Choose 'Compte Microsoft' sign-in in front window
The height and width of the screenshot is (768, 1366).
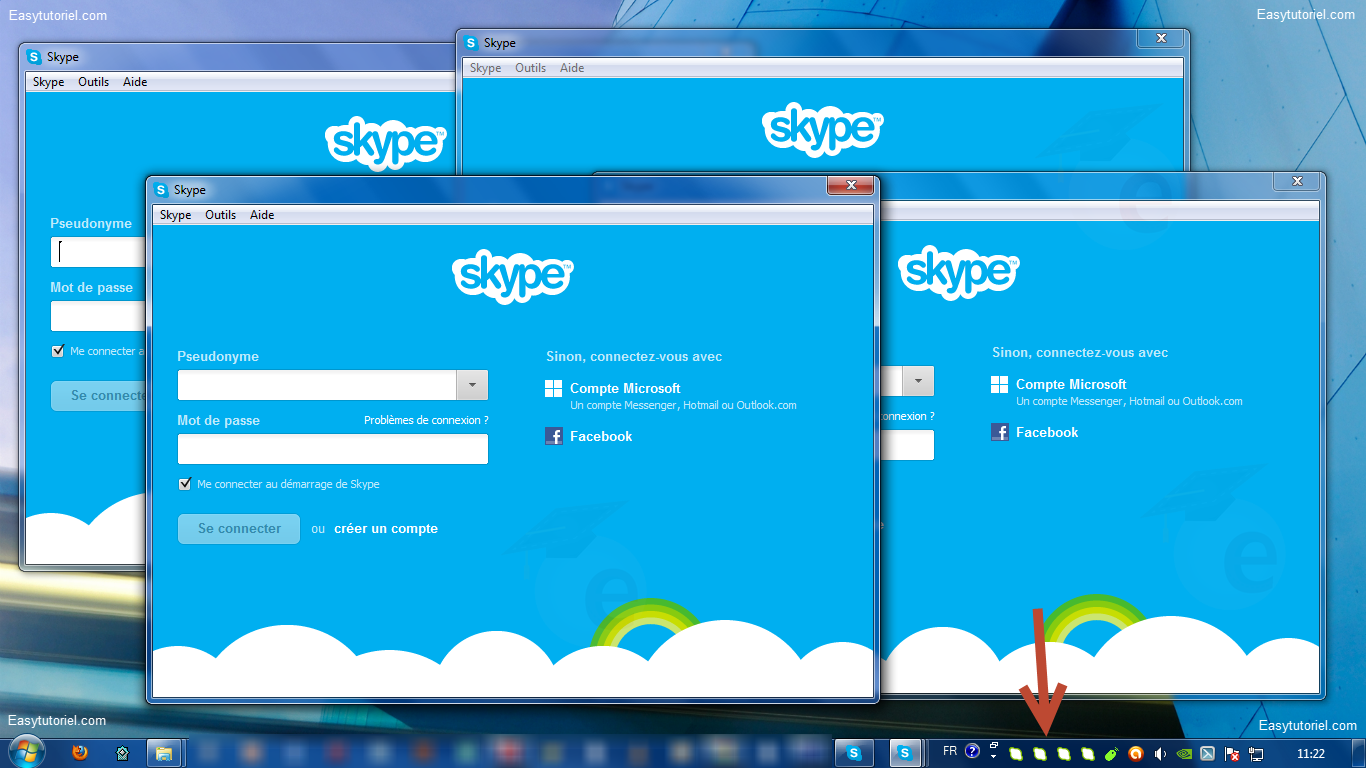[x=625, y=388]
